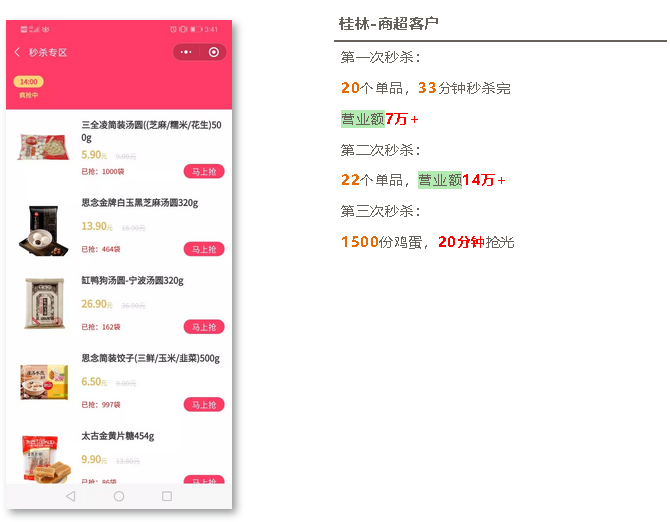Viewport: 670px width, 522px height.
Task: Open the 太古金黄片糖 product image
Action: pos(46,459)
